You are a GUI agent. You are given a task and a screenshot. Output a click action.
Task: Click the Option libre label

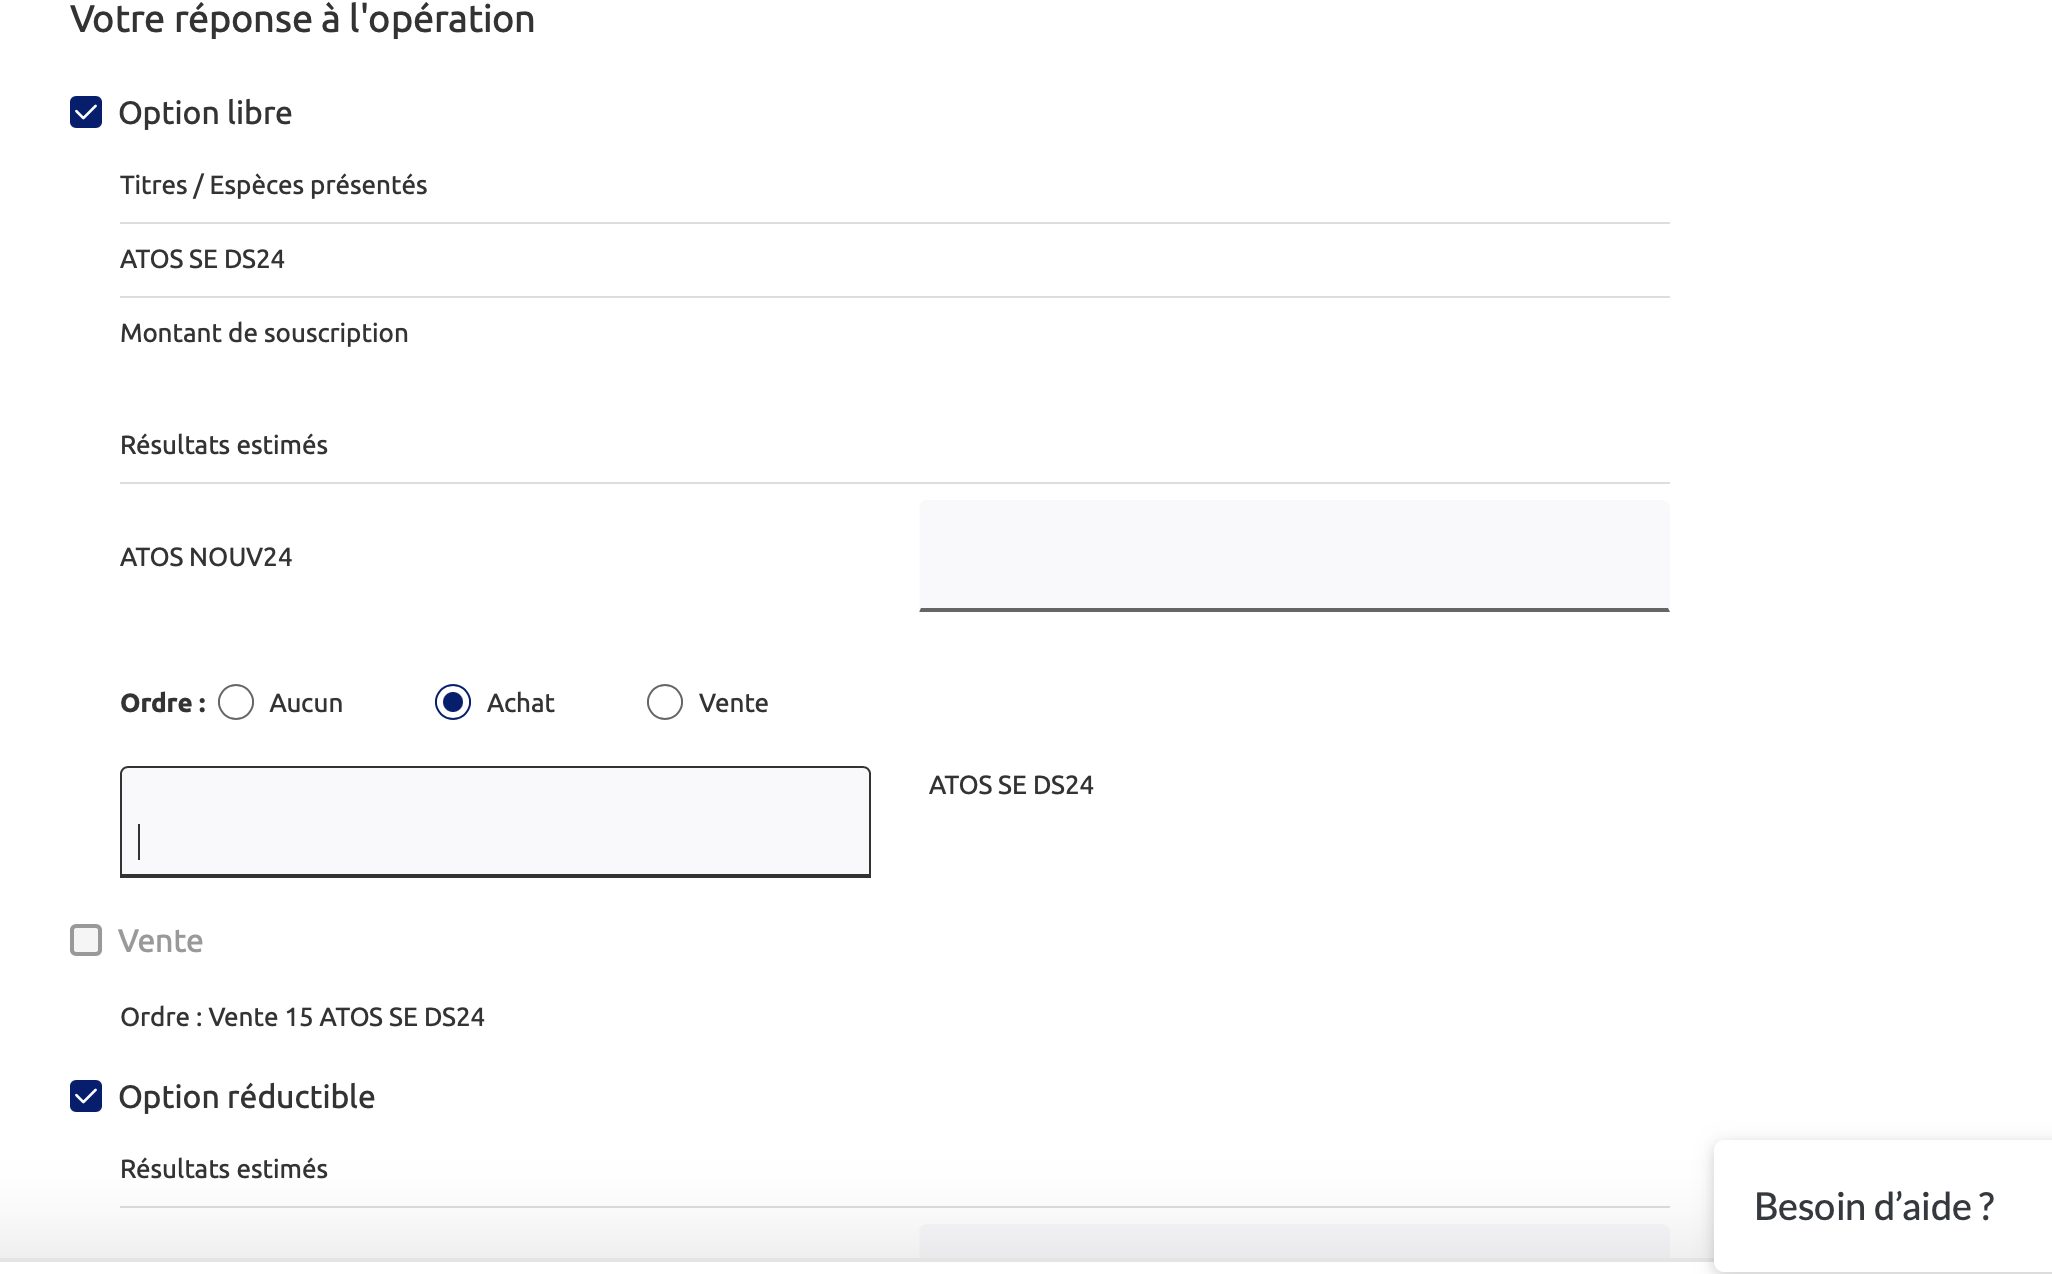(205, 113)
